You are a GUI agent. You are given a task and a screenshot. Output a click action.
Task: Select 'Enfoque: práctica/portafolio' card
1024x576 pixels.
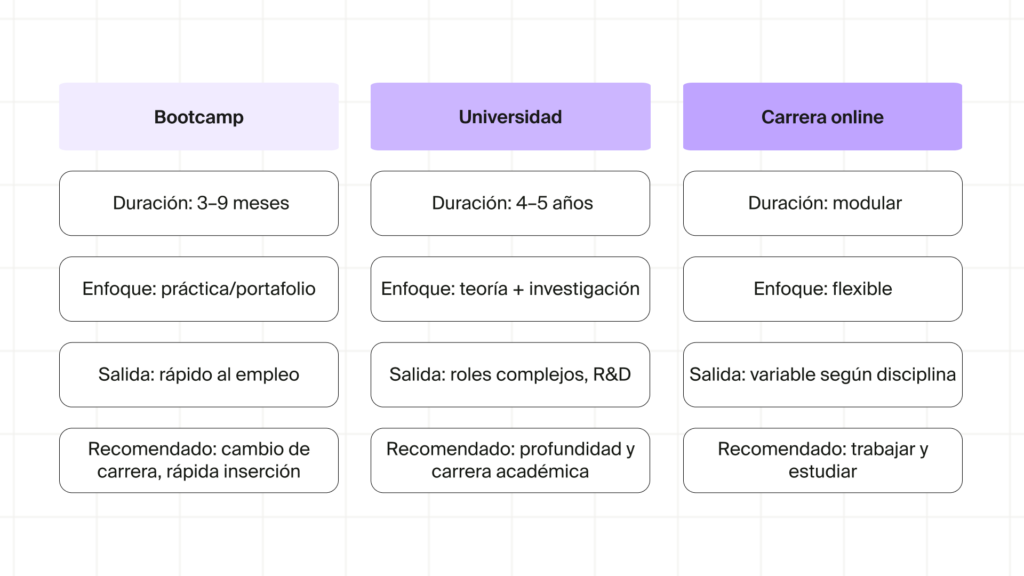pyautogui.click(x=198, y=289)
